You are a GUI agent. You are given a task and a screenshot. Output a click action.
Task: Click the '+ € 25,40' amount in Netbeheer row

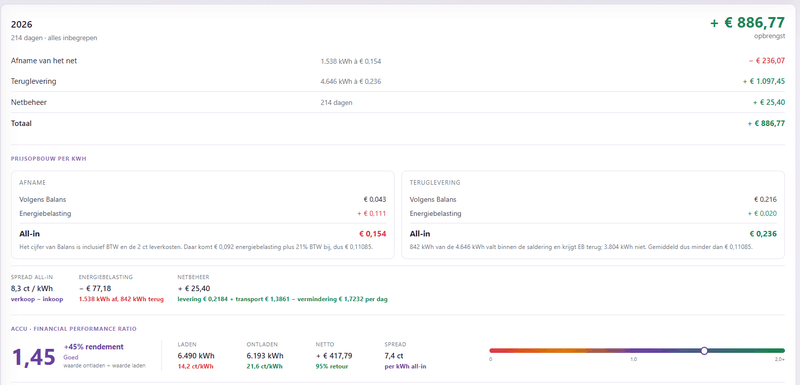click(x=769, y=102)
